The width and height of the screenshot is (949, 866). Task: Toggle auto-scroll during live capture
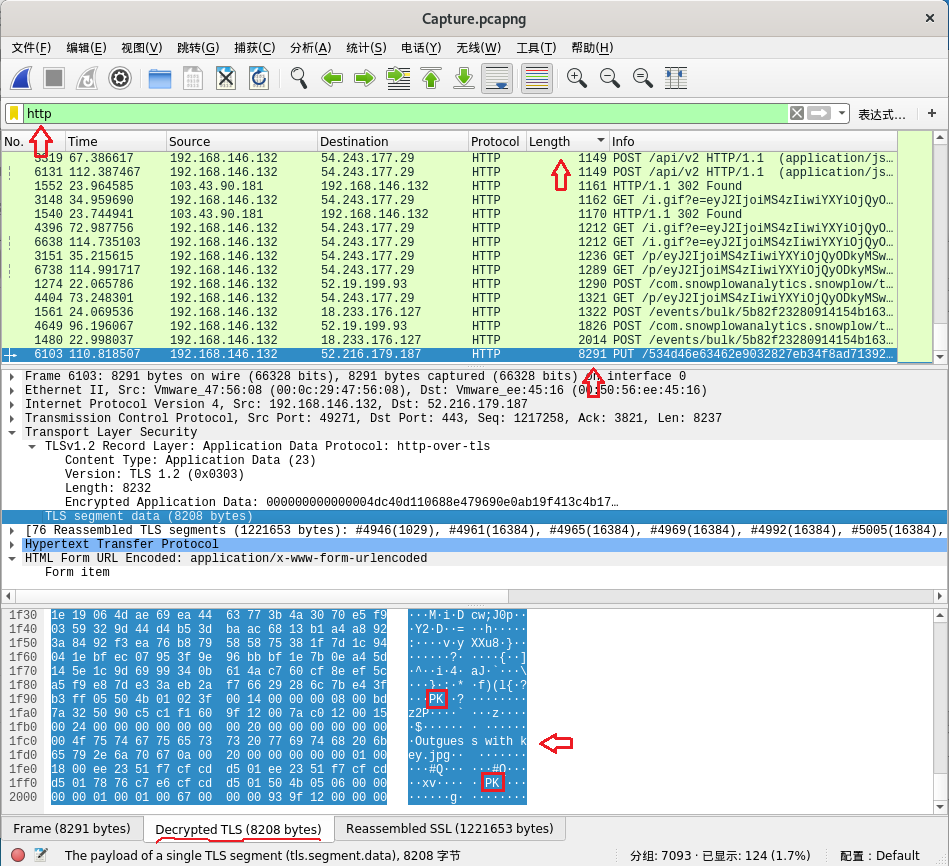(x=497, y=78)
